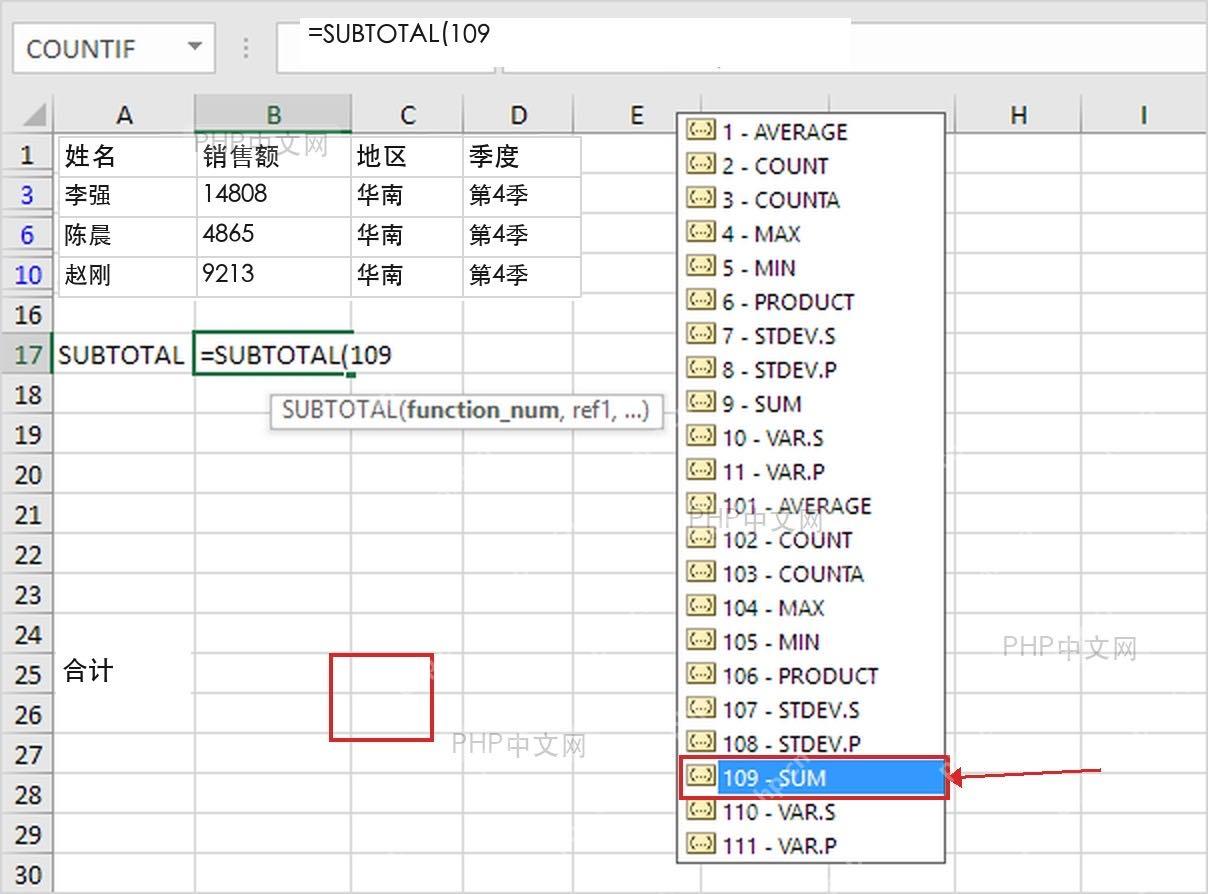Viewport: 1208px width, 894px height.
Task: Select the 102 - COUNT option
Action: (x=811, y=540)
